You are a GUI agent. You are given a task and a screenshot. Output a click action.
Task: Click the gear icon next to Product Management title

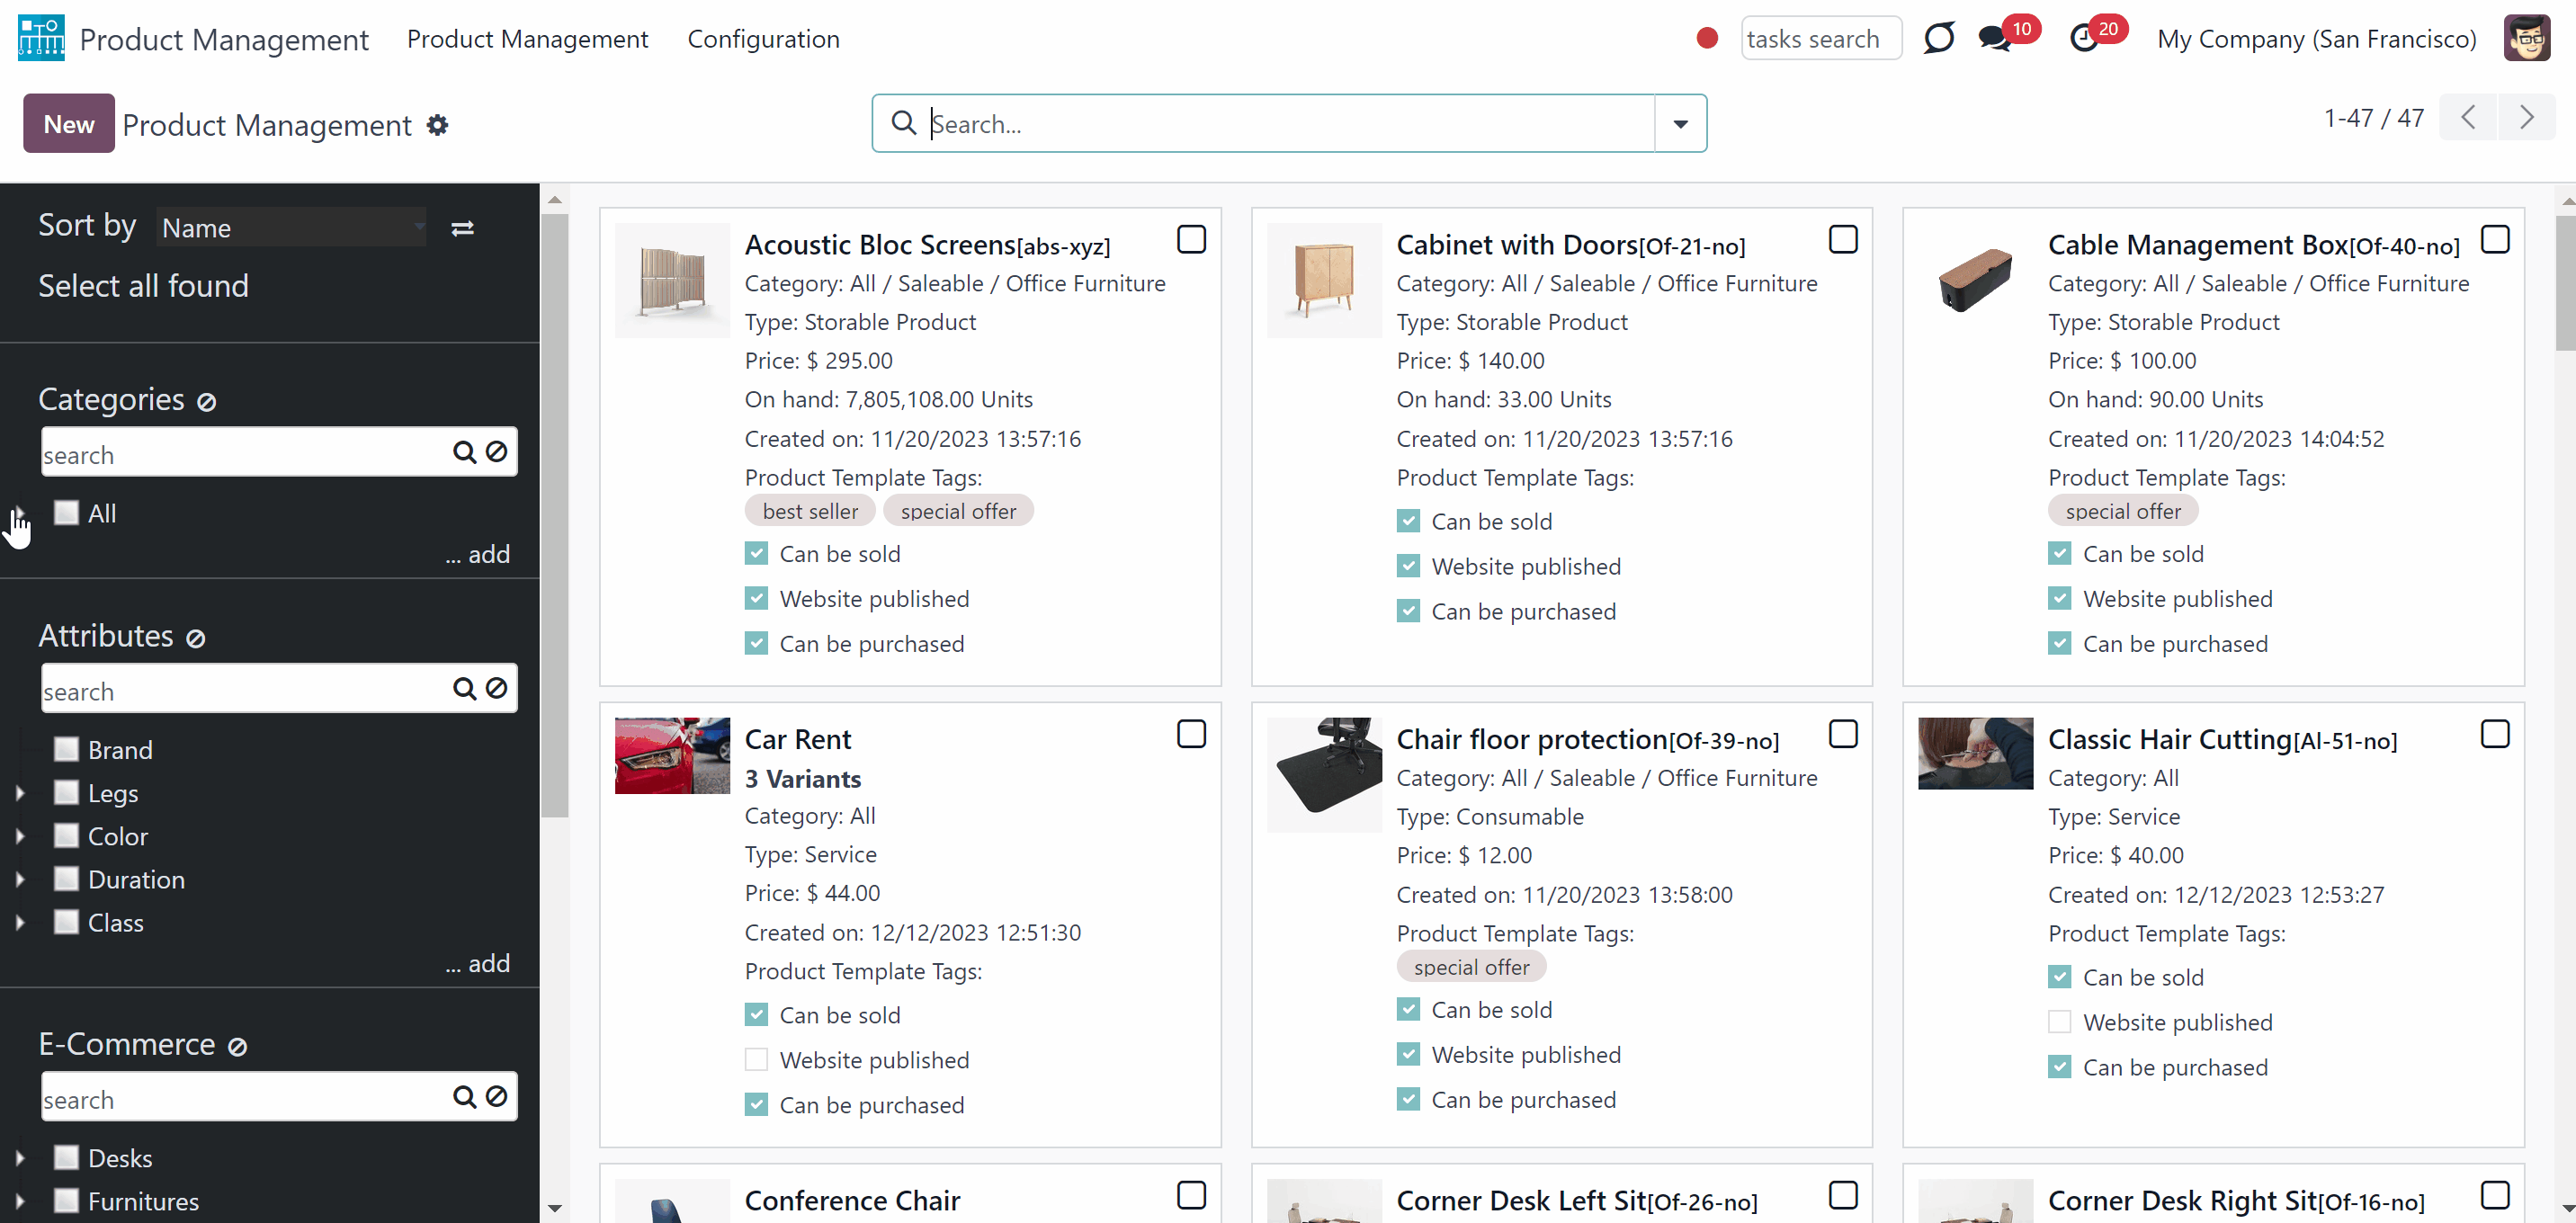(437, 125)
